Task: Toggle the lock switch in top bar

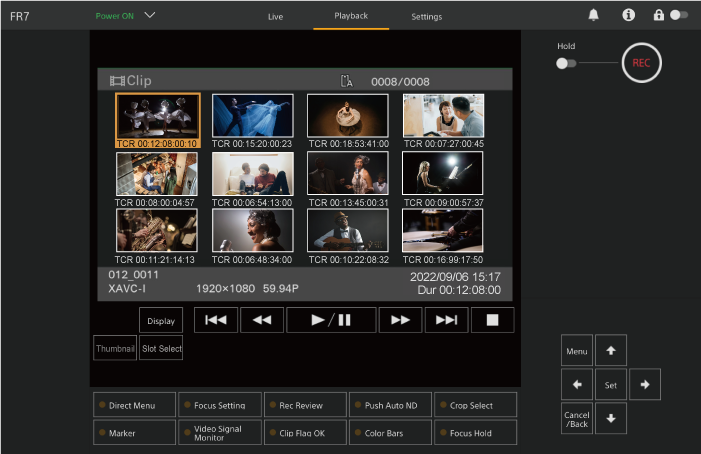Action: (678, 15)
